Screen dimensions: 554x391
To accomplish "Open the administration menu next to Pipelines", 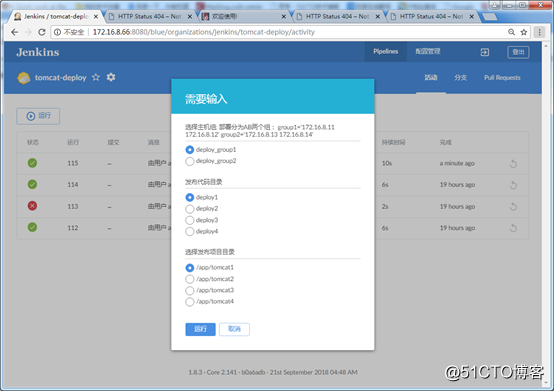I will pos(428,52).
